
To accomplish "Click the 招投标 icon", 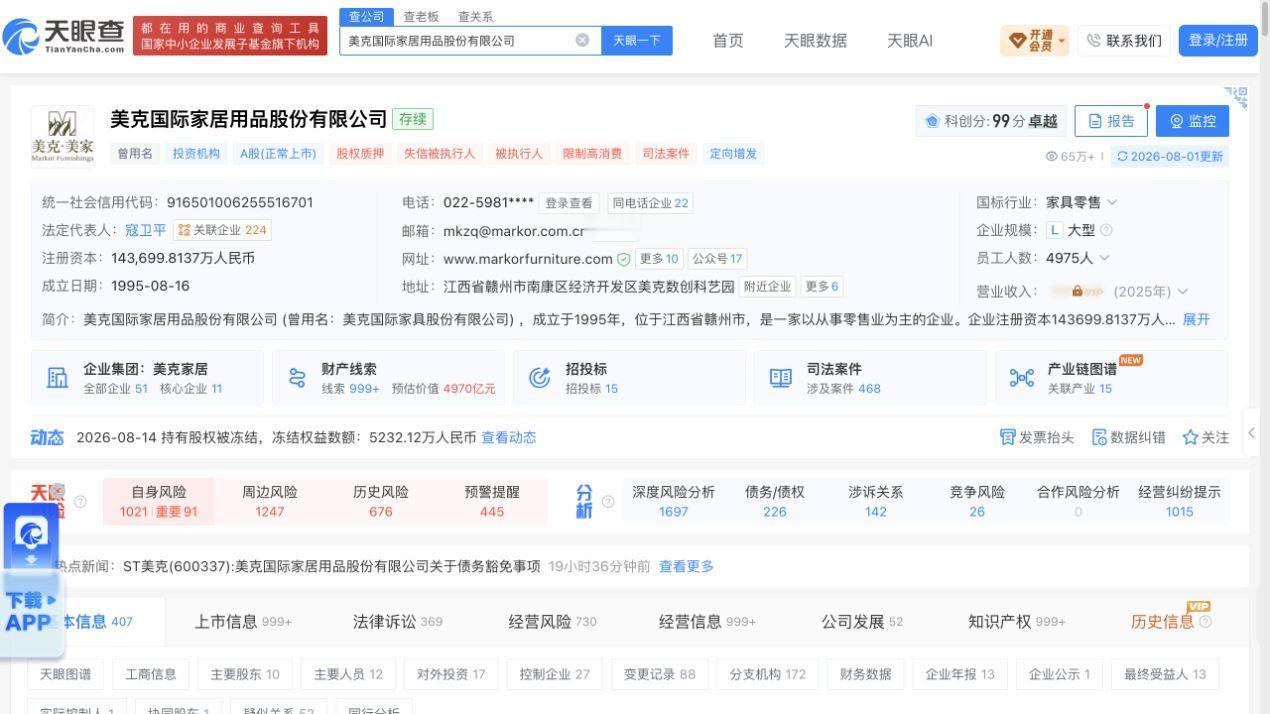I will (539, 378).
